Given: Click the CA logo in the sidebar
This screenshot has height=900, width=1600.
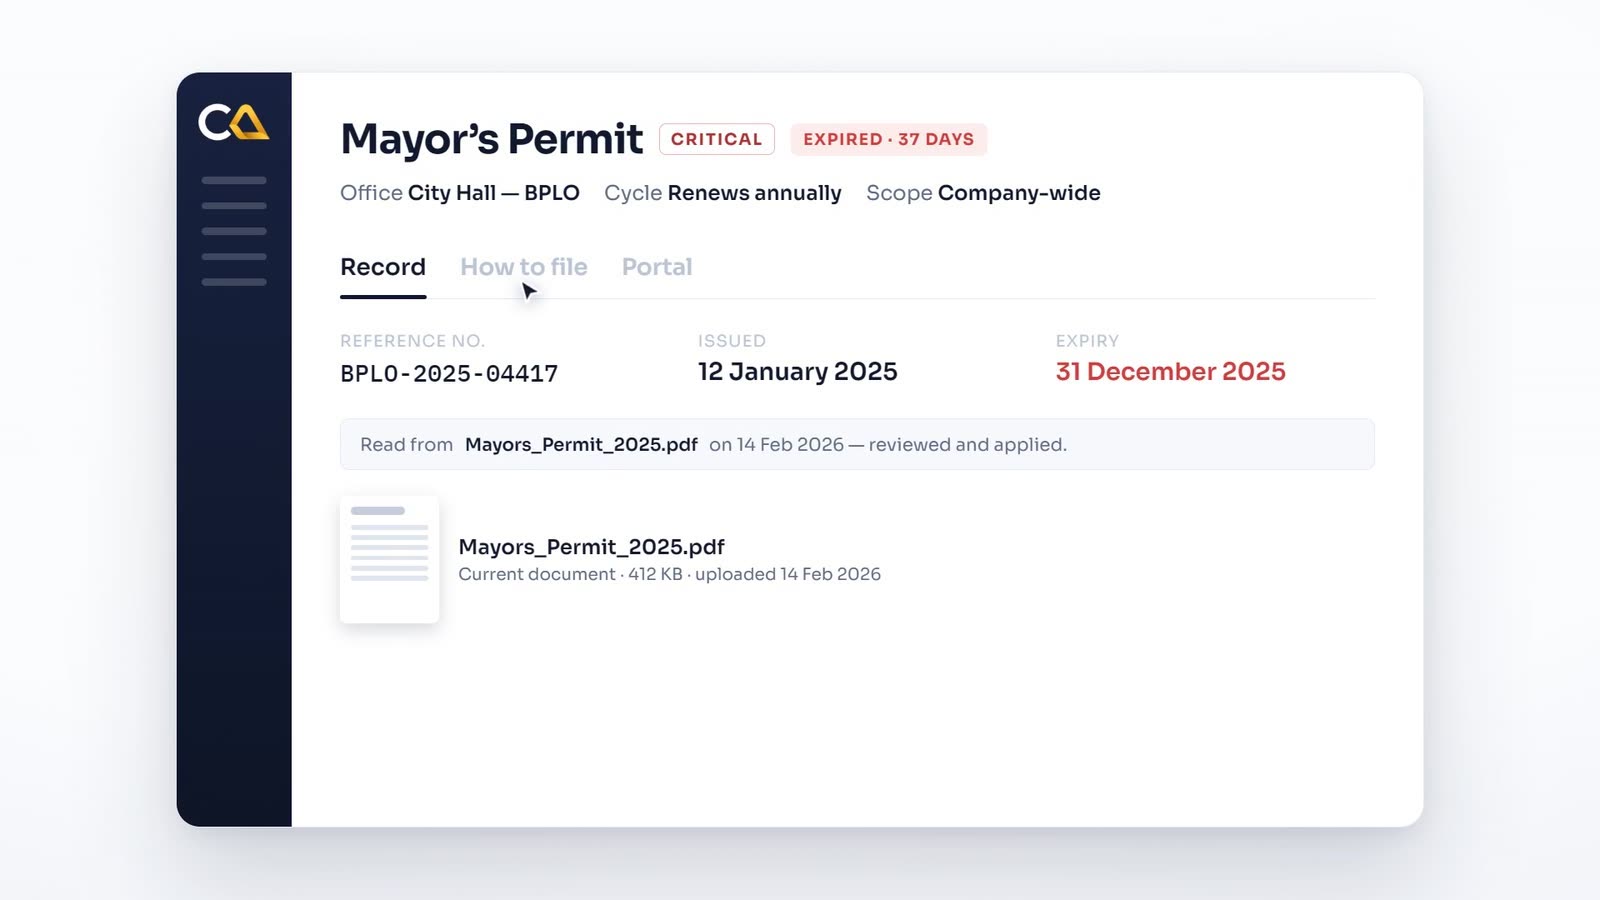Looking at the screenshot, I should pos(234,122).
